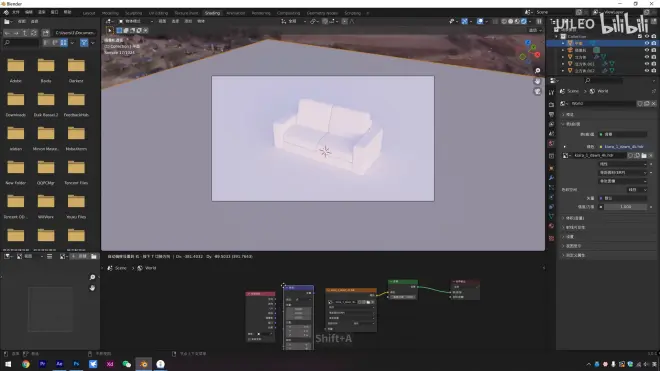Select the solid viewport shading sphere
Image resolution: width=660 pixels, height=371 pixels.
coord(511,21)
